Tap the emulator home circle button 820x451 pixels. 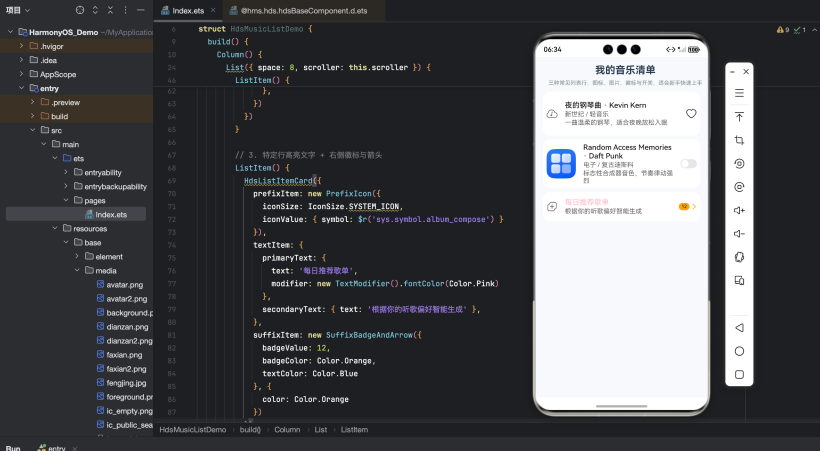pyautogui.click(x=739, y=351)
